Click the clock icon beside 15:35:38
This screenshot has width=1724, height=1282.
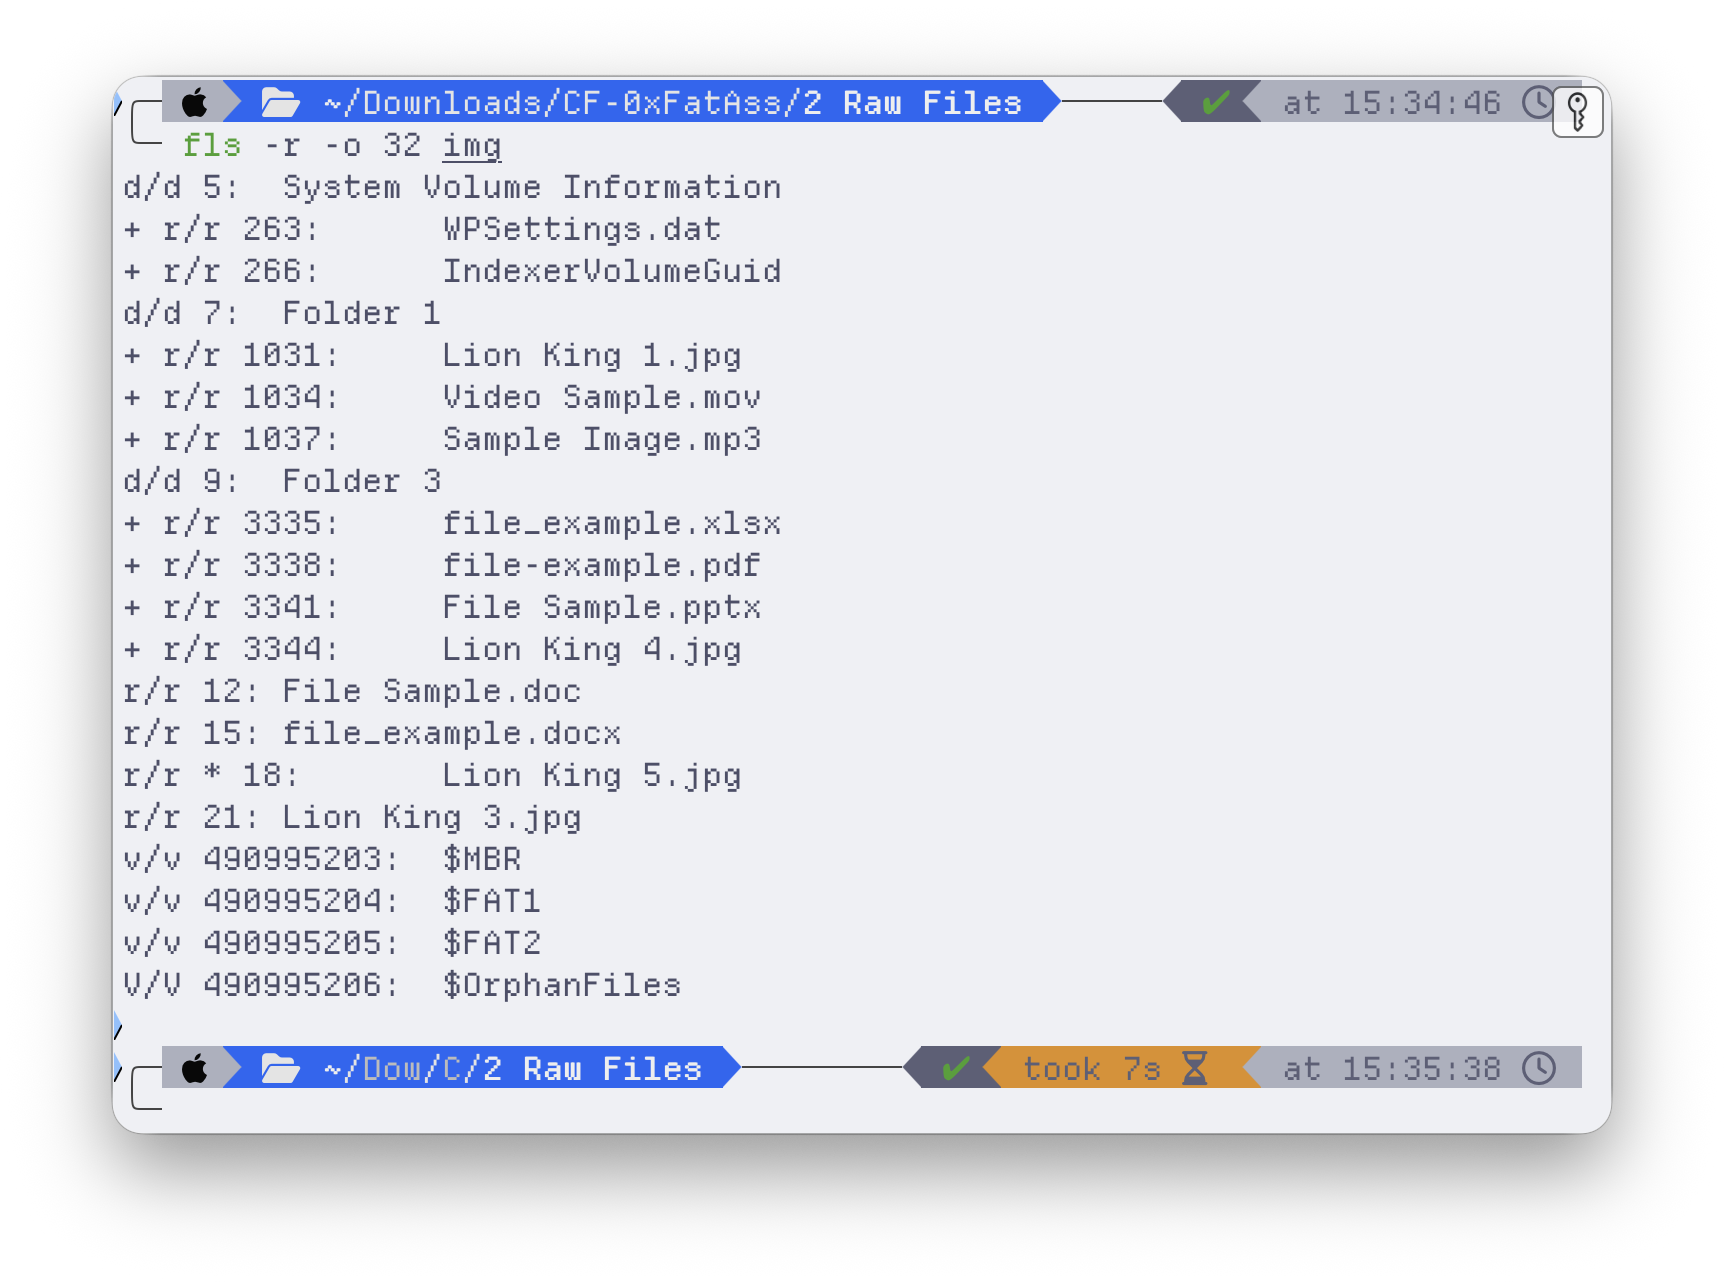pos(1539,1068)
